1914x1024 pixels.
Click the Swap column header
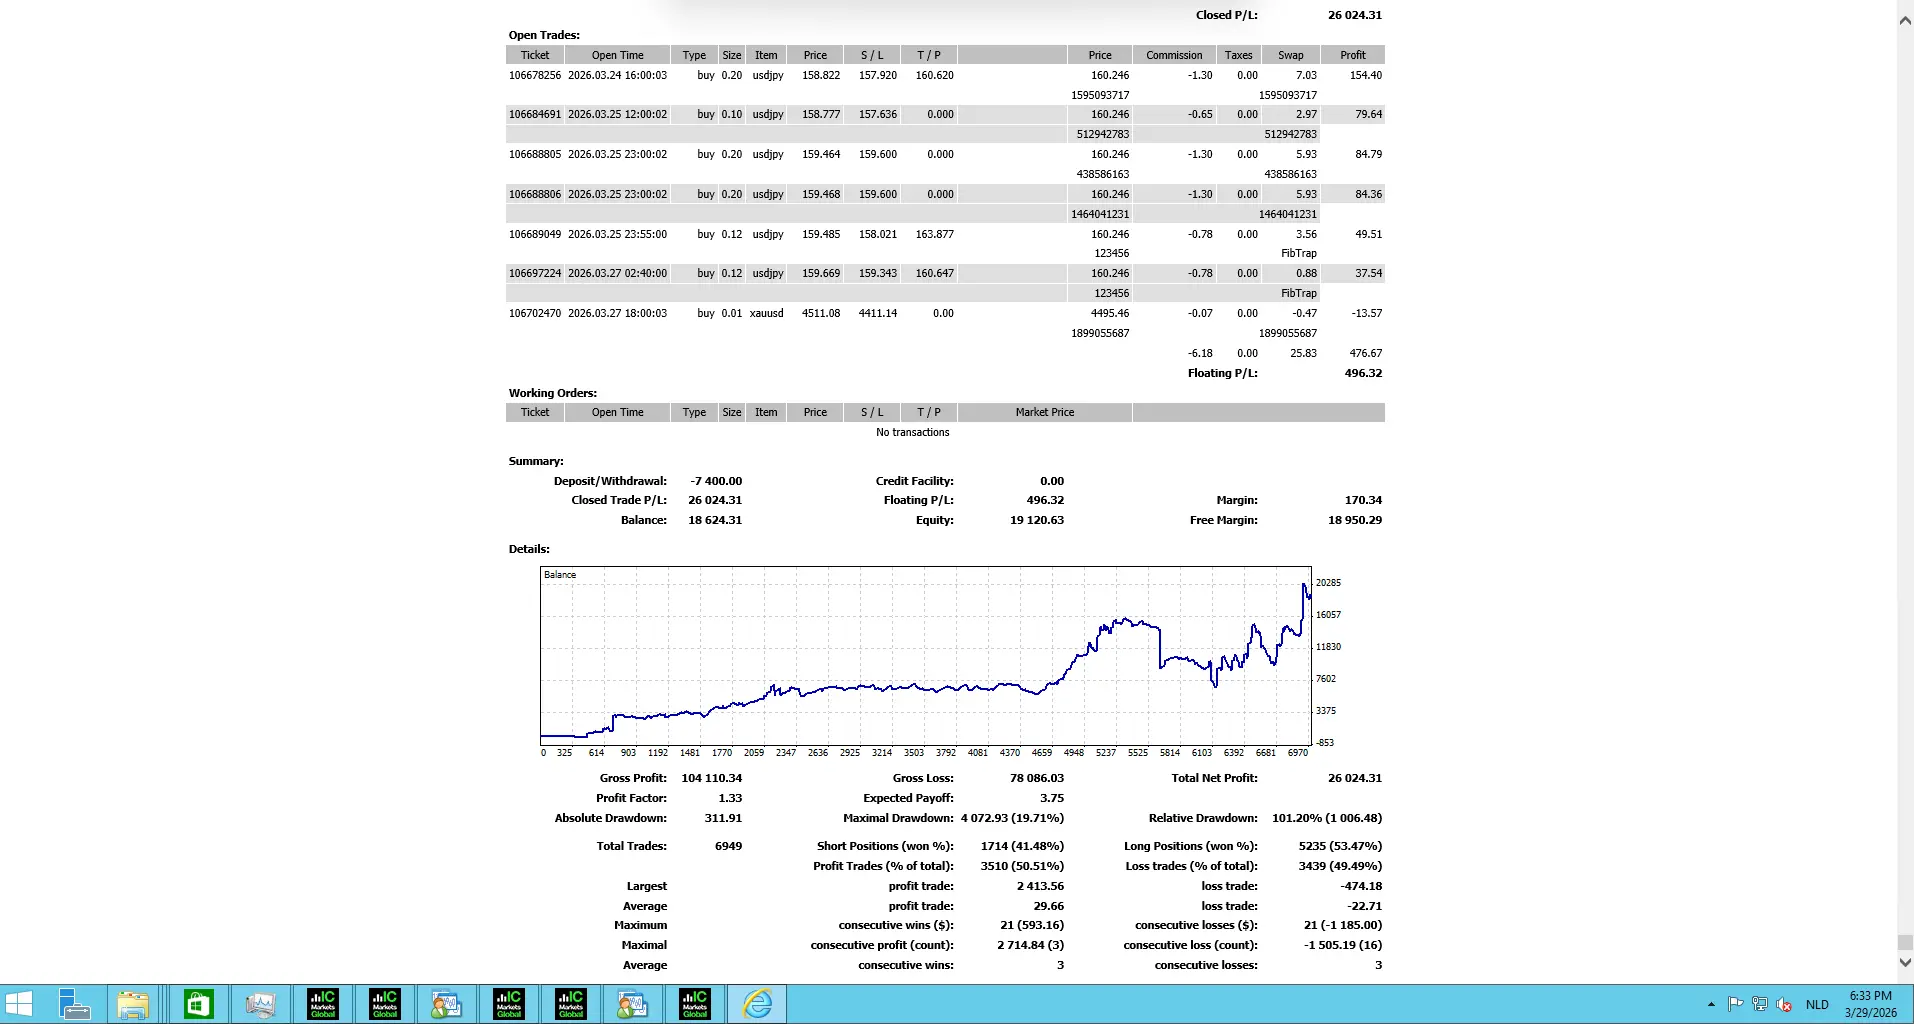[1290, 55]
